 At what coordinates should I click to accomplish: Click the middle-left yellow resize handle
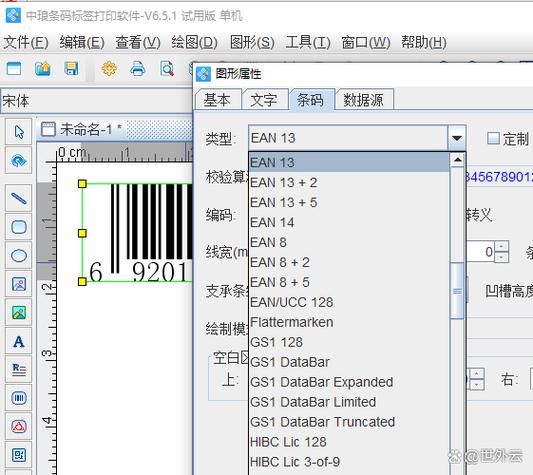[82, 233]
